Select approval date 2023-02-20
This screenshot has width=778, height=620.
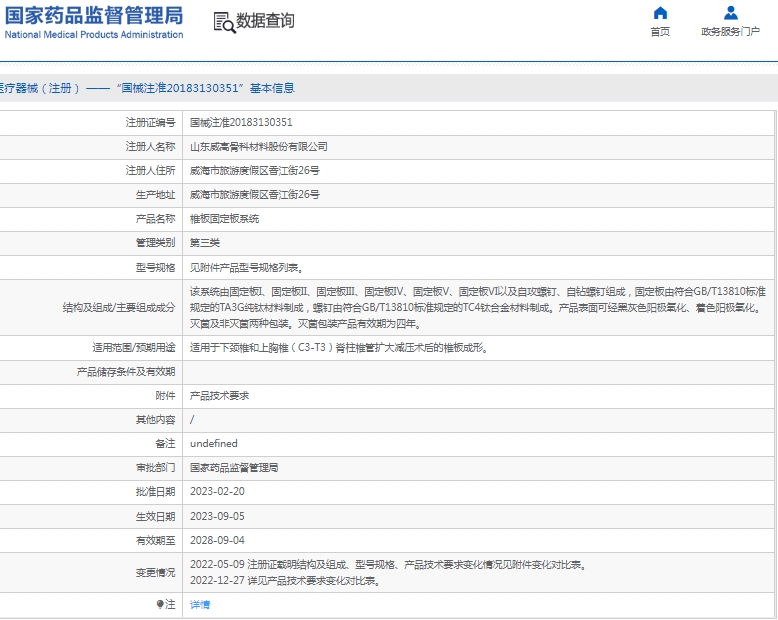click(217, 491)
